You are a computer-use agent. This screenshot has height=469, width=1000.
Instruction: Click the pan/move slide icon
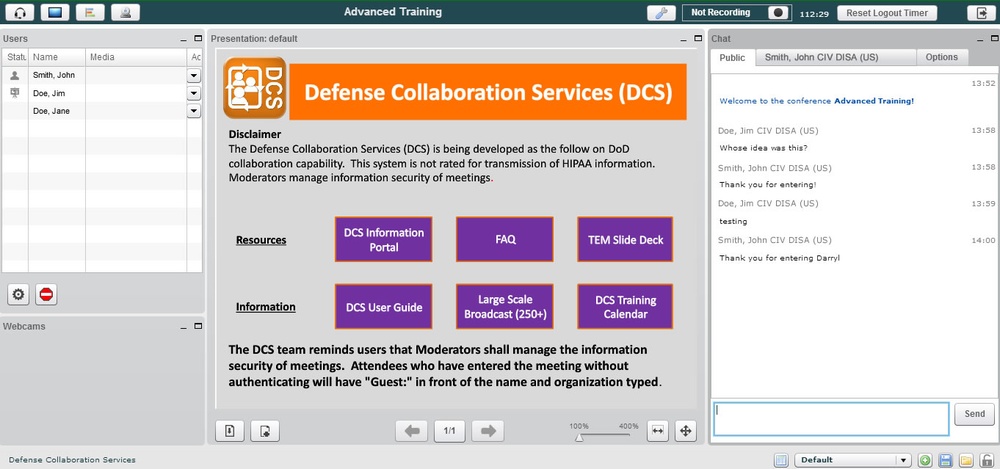click(686, 431)
